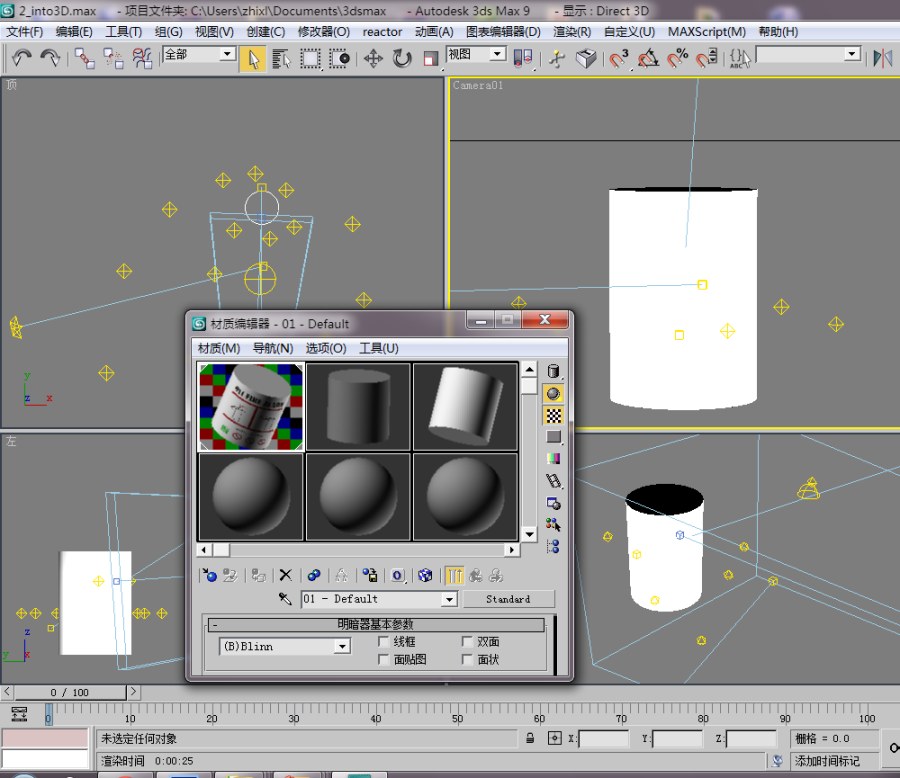Image resolution: width=900 pixels, height=778 pixels.
Task: Open the 渲染(R) menu
Action: pyautogui.click(x=572, y=31)
